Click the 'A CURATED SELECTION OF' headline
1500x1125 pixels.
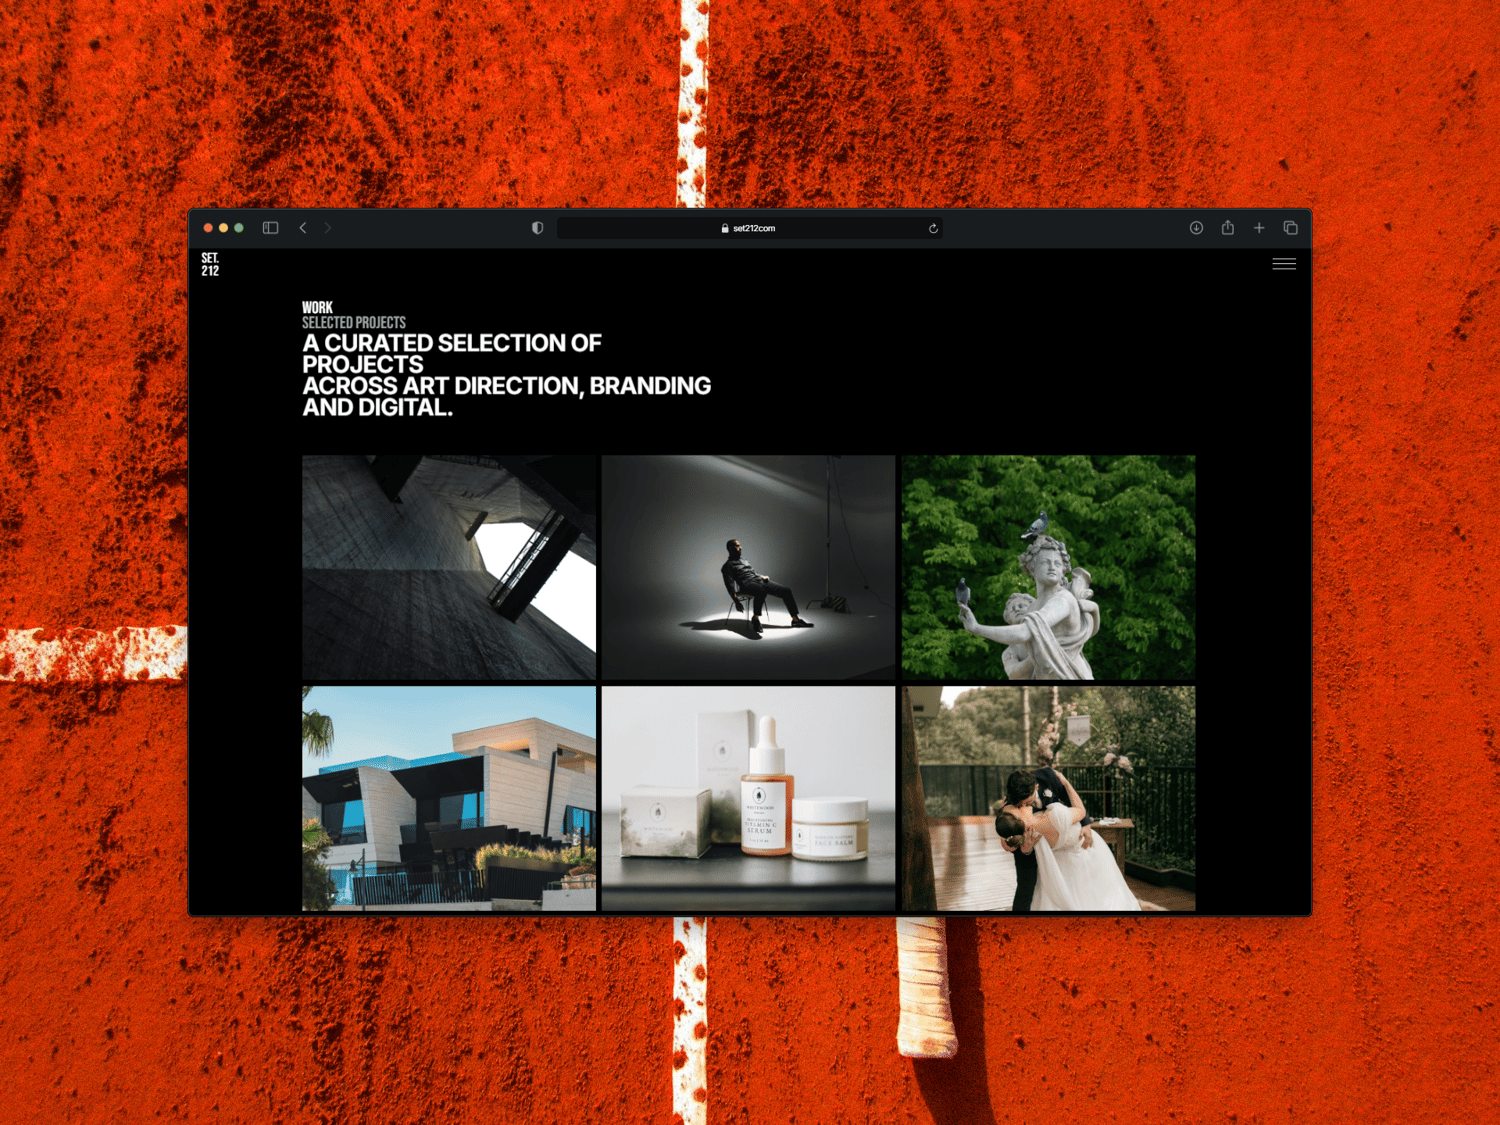click(x=452, y=343)
